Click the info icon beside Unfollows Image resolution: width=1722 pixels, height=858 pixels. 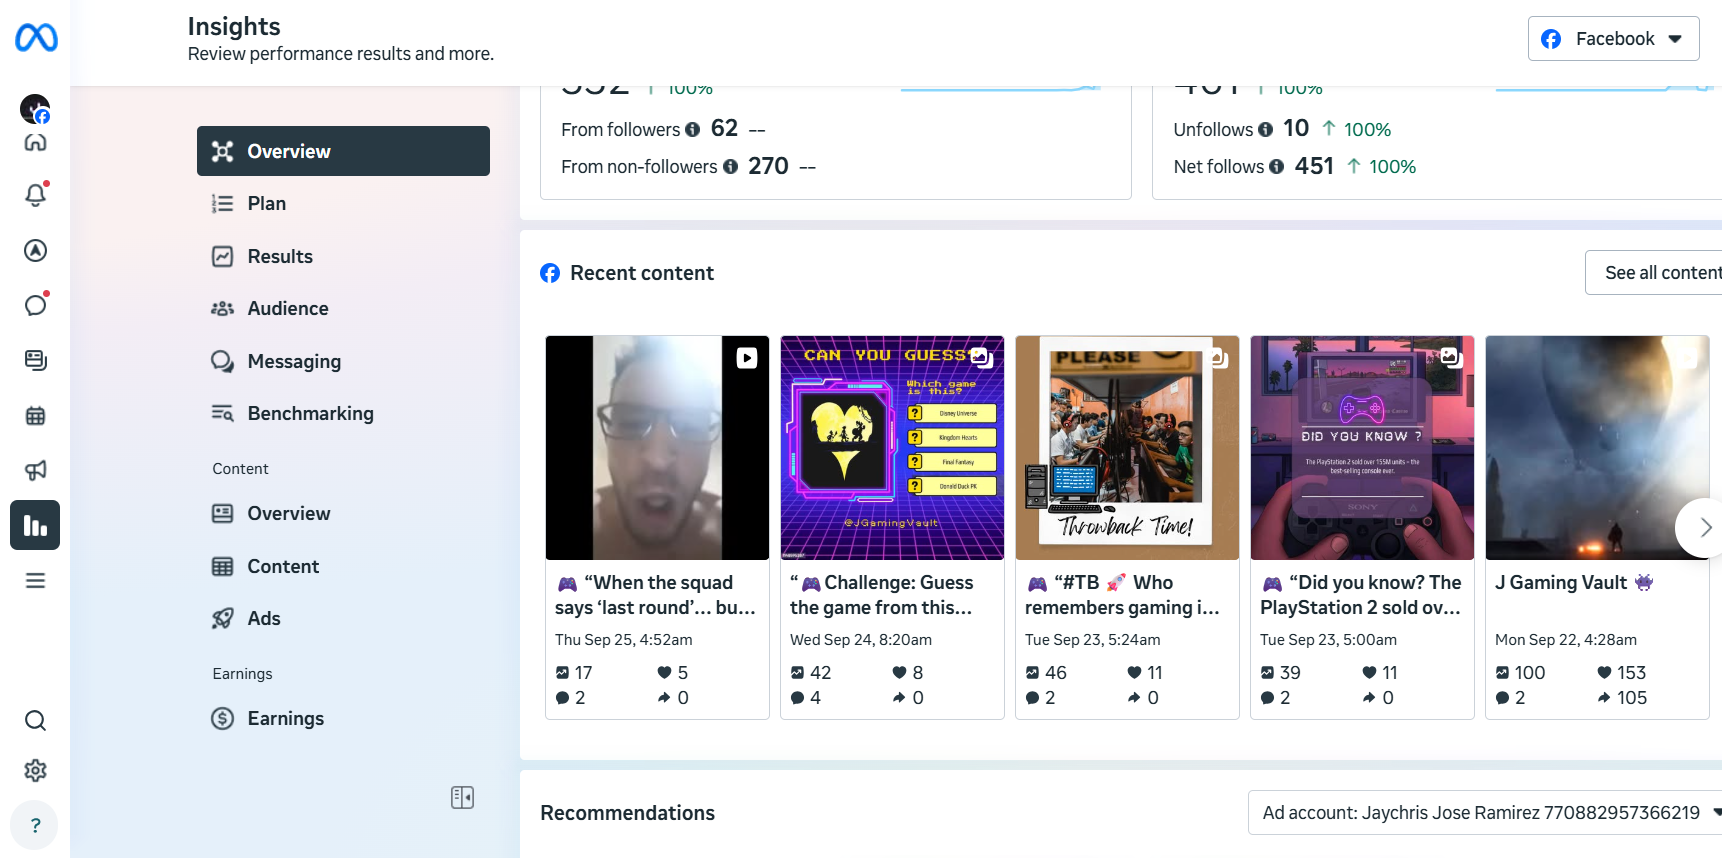pos(1265,130)
